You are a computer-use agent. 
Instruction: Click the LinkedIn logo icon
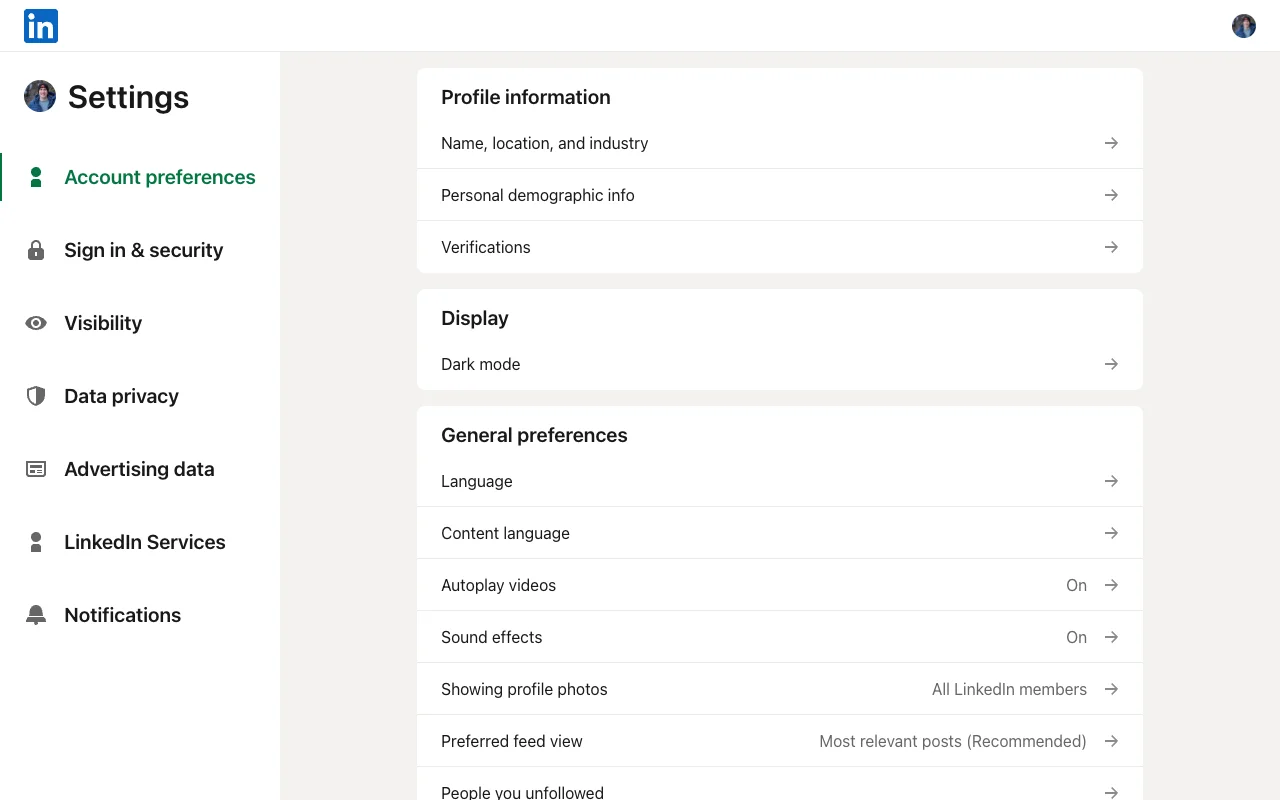pos(41,26)
